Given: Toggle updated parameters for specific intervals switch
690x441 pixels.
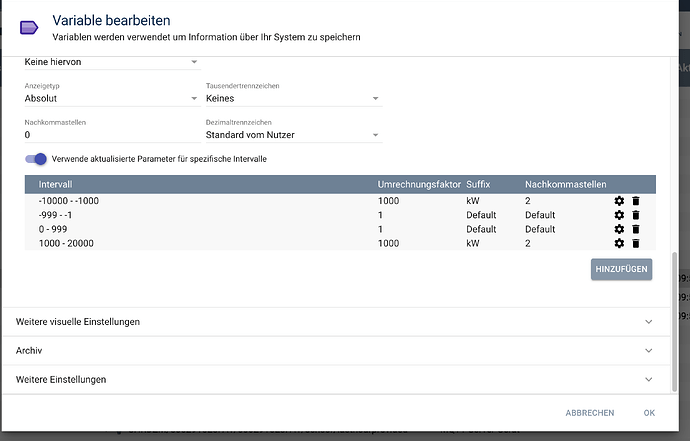Looking at the screenshot, I should (36, 159).
